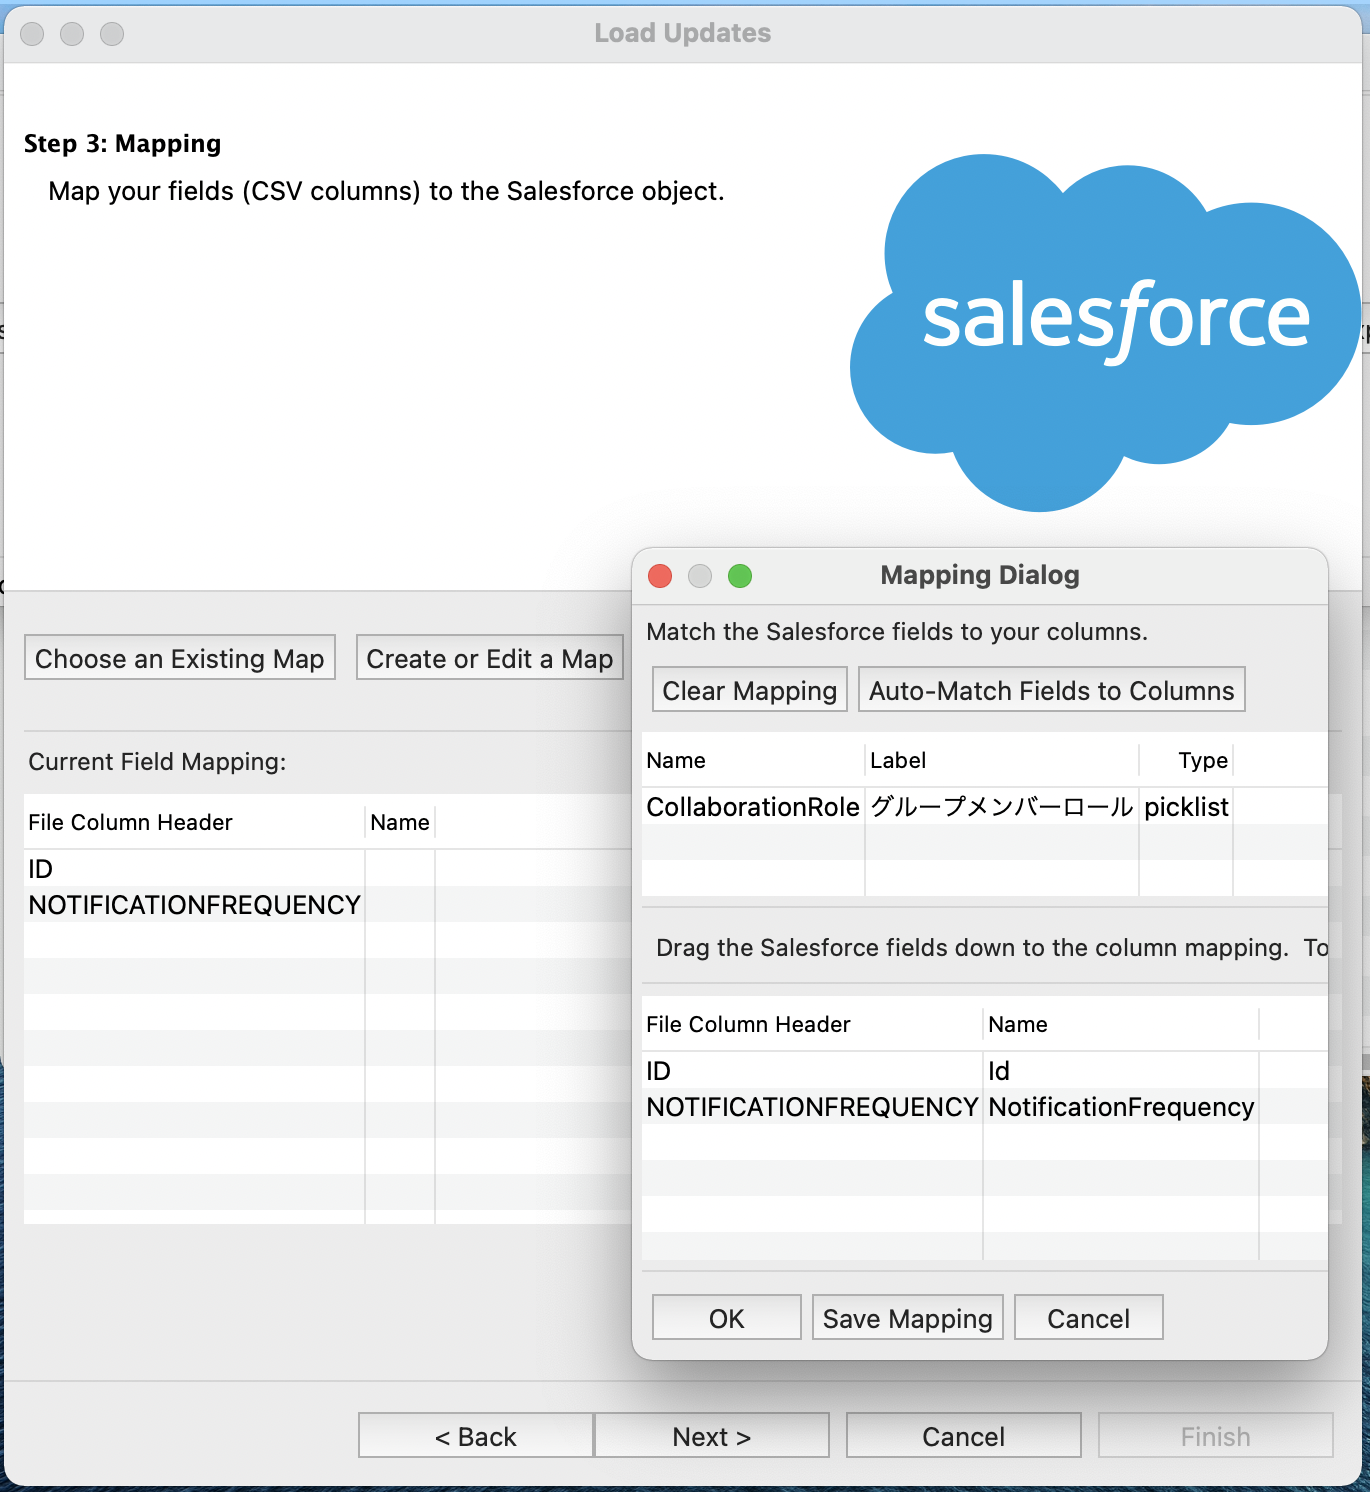
Task: Cancel the Mapping Dialog
Action: coord(1088,1318)
